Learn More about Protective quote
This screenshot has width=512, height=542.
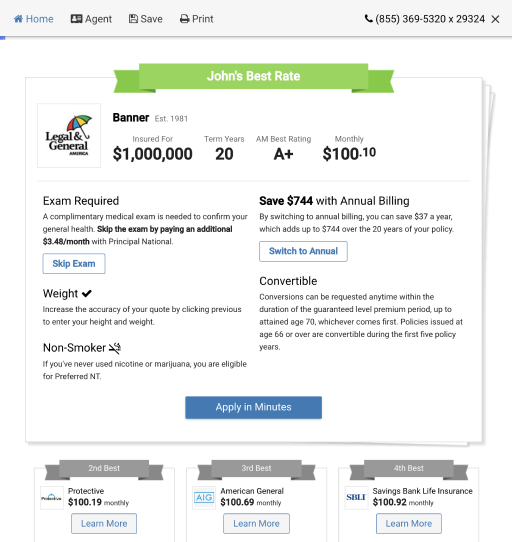[104, 524]
